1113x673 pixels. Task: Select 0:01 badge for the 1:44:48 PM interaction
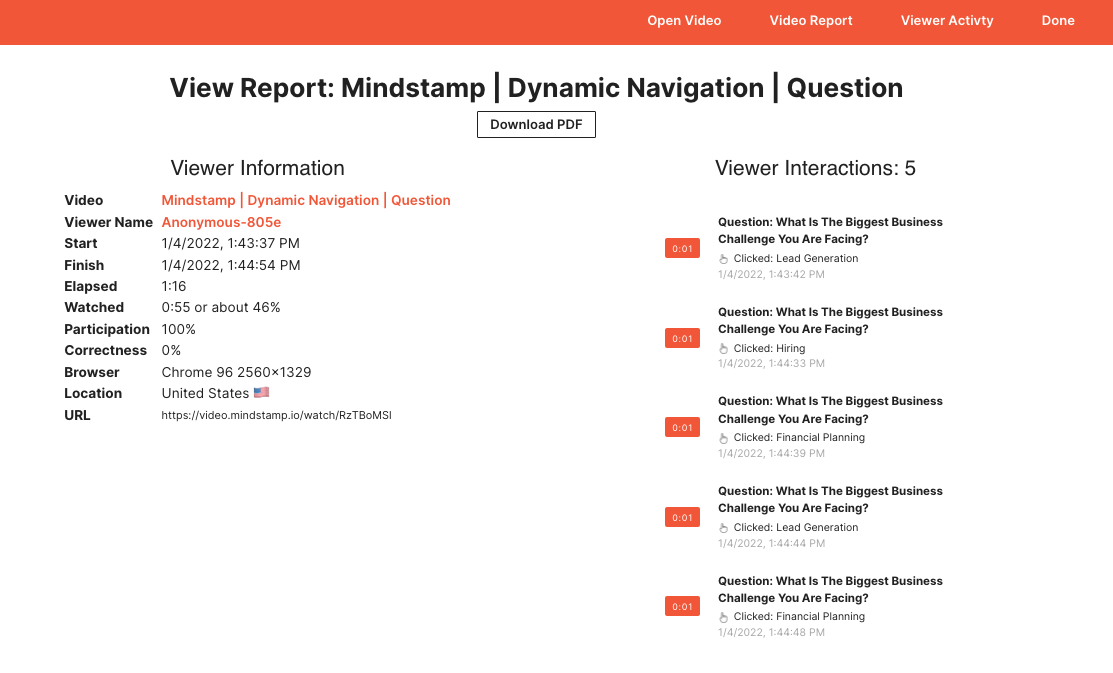[x=682, y=607]
